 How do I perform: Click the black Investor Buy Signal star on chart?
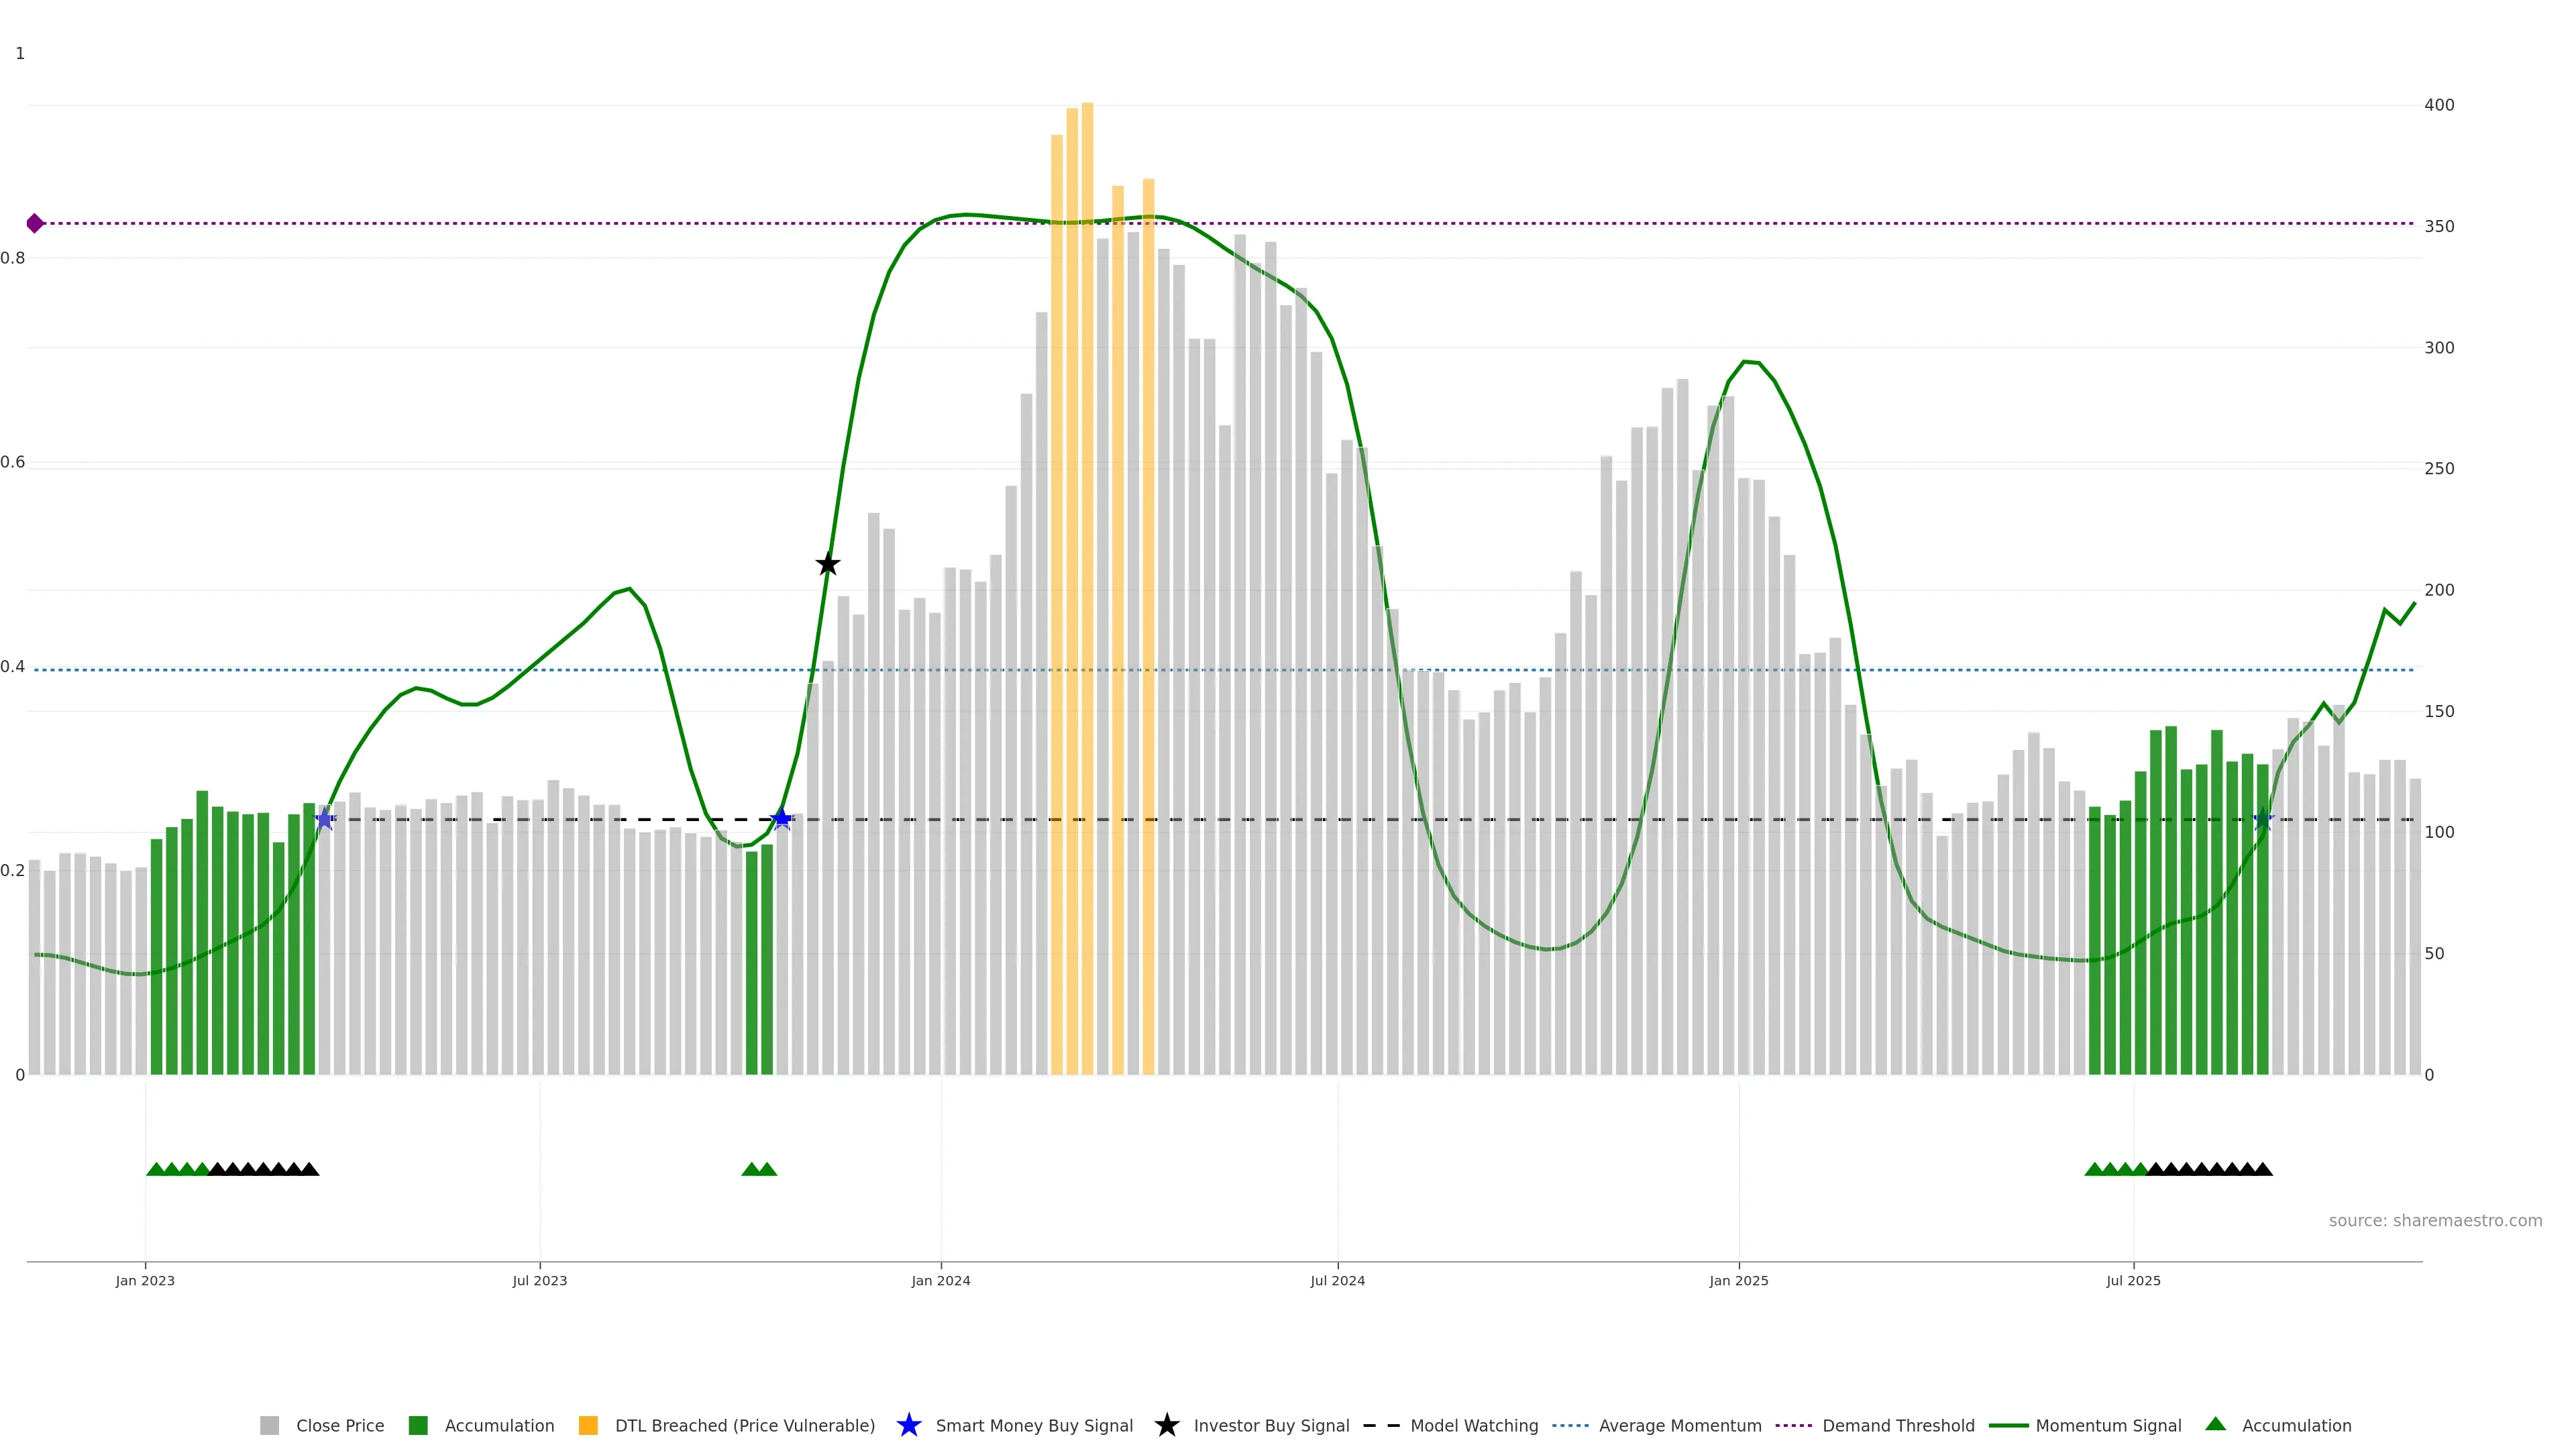827,565
